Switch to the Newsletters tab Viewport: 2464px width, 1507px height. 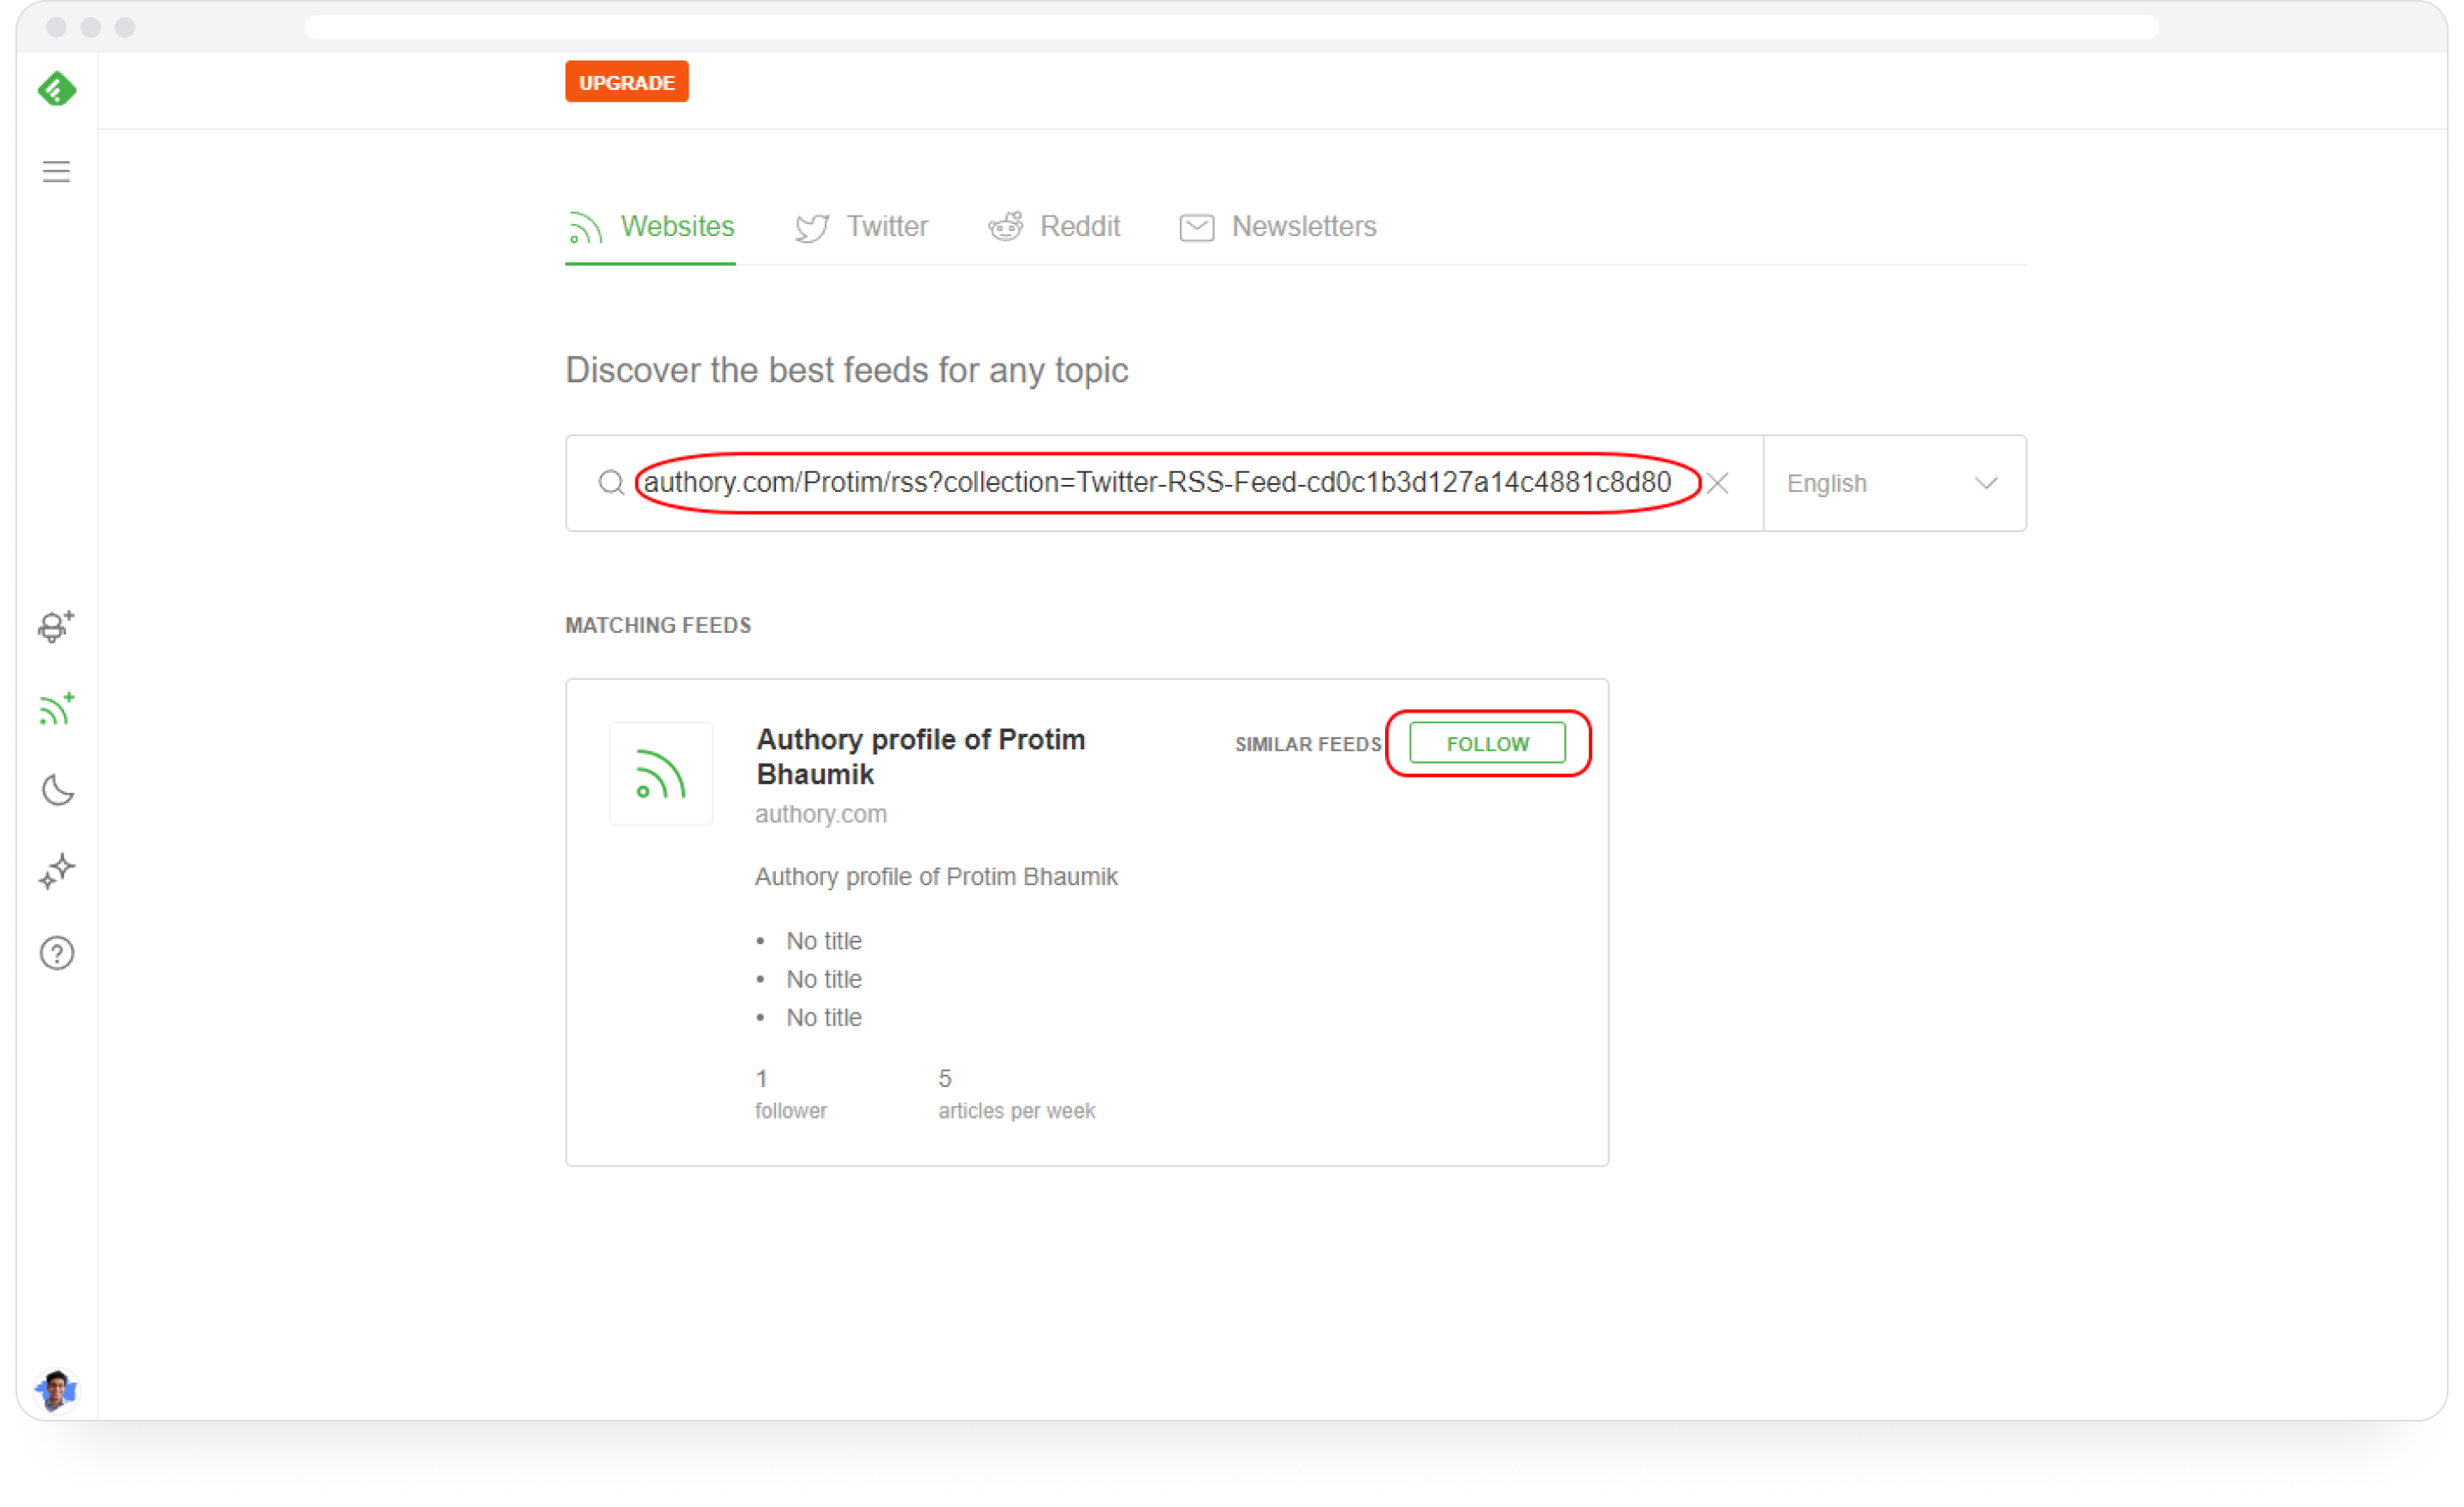[x=1278, y=227]
